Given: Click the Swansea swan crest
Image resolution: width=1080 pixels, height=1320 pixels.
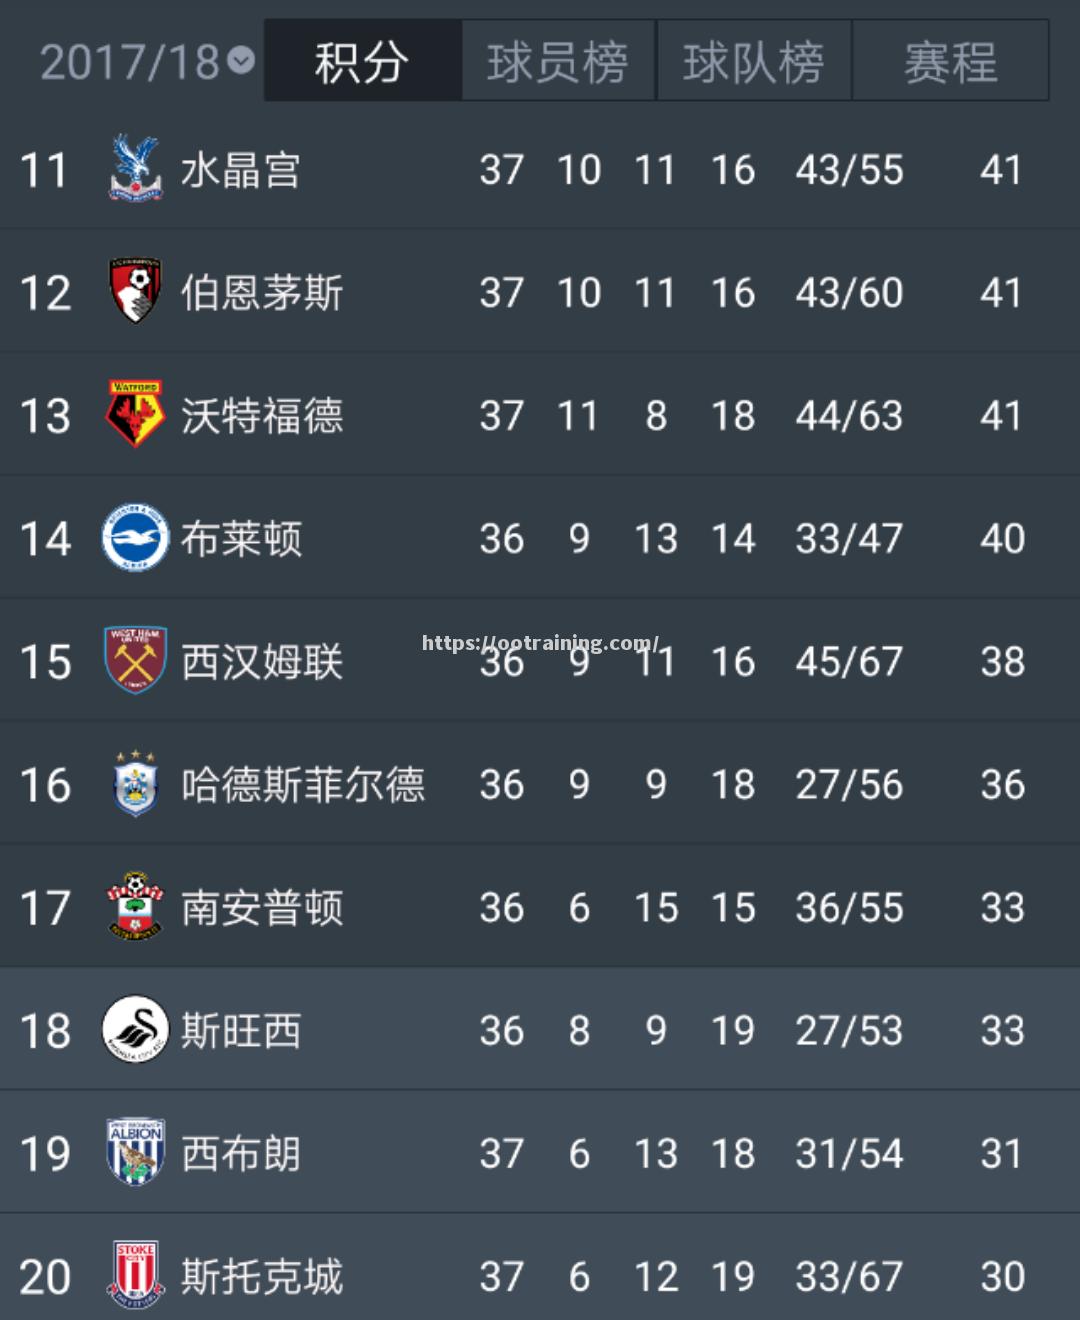Looking at the screenshot, I should [x=135, y=1029].
